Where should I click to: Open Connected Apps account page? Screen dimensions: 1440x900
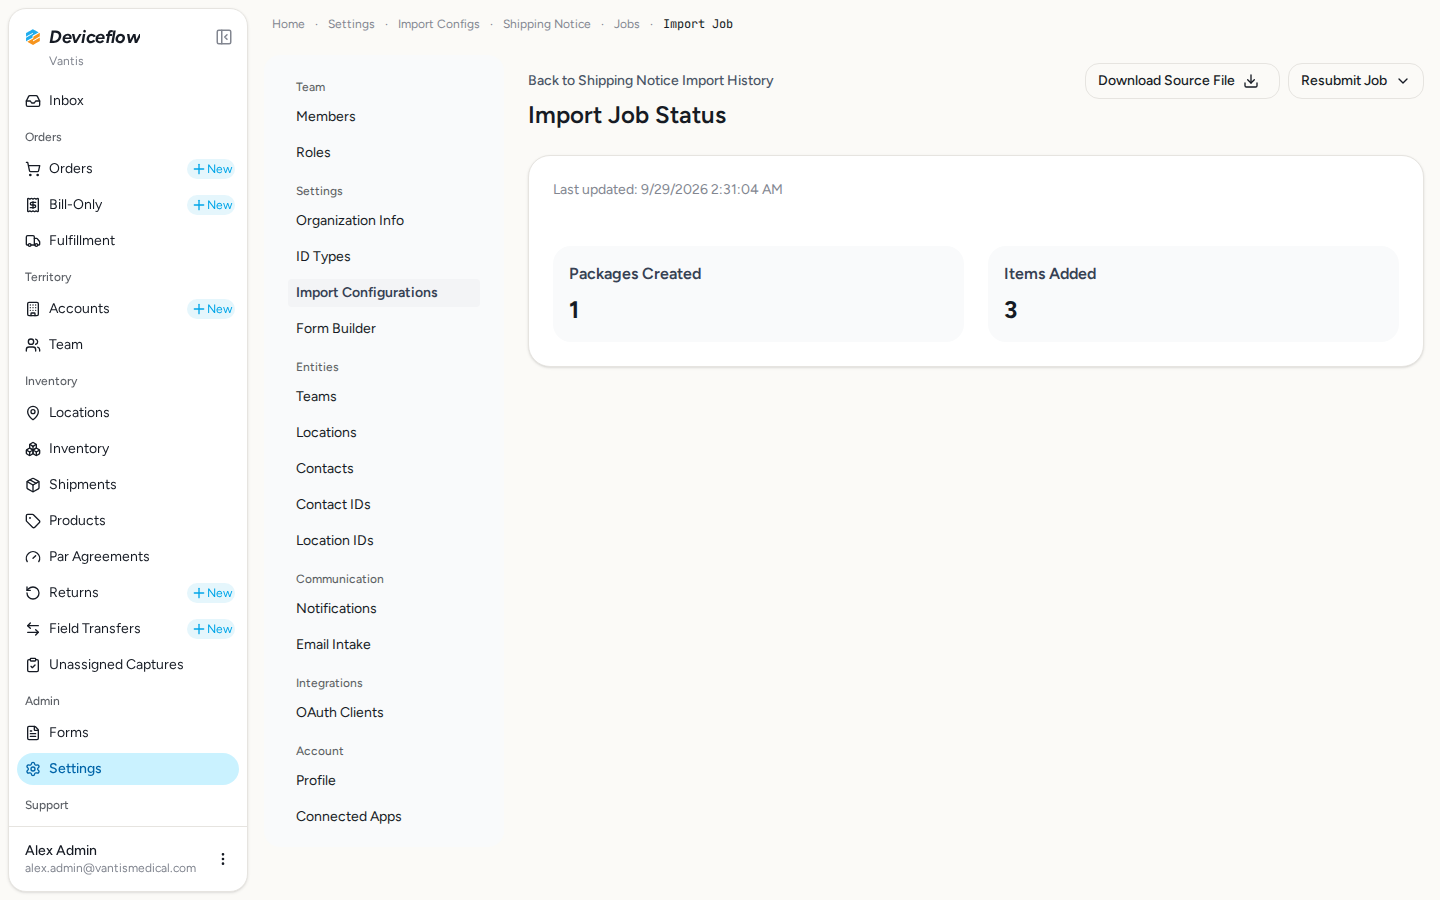pyautogui.click(x=384, y=817)
